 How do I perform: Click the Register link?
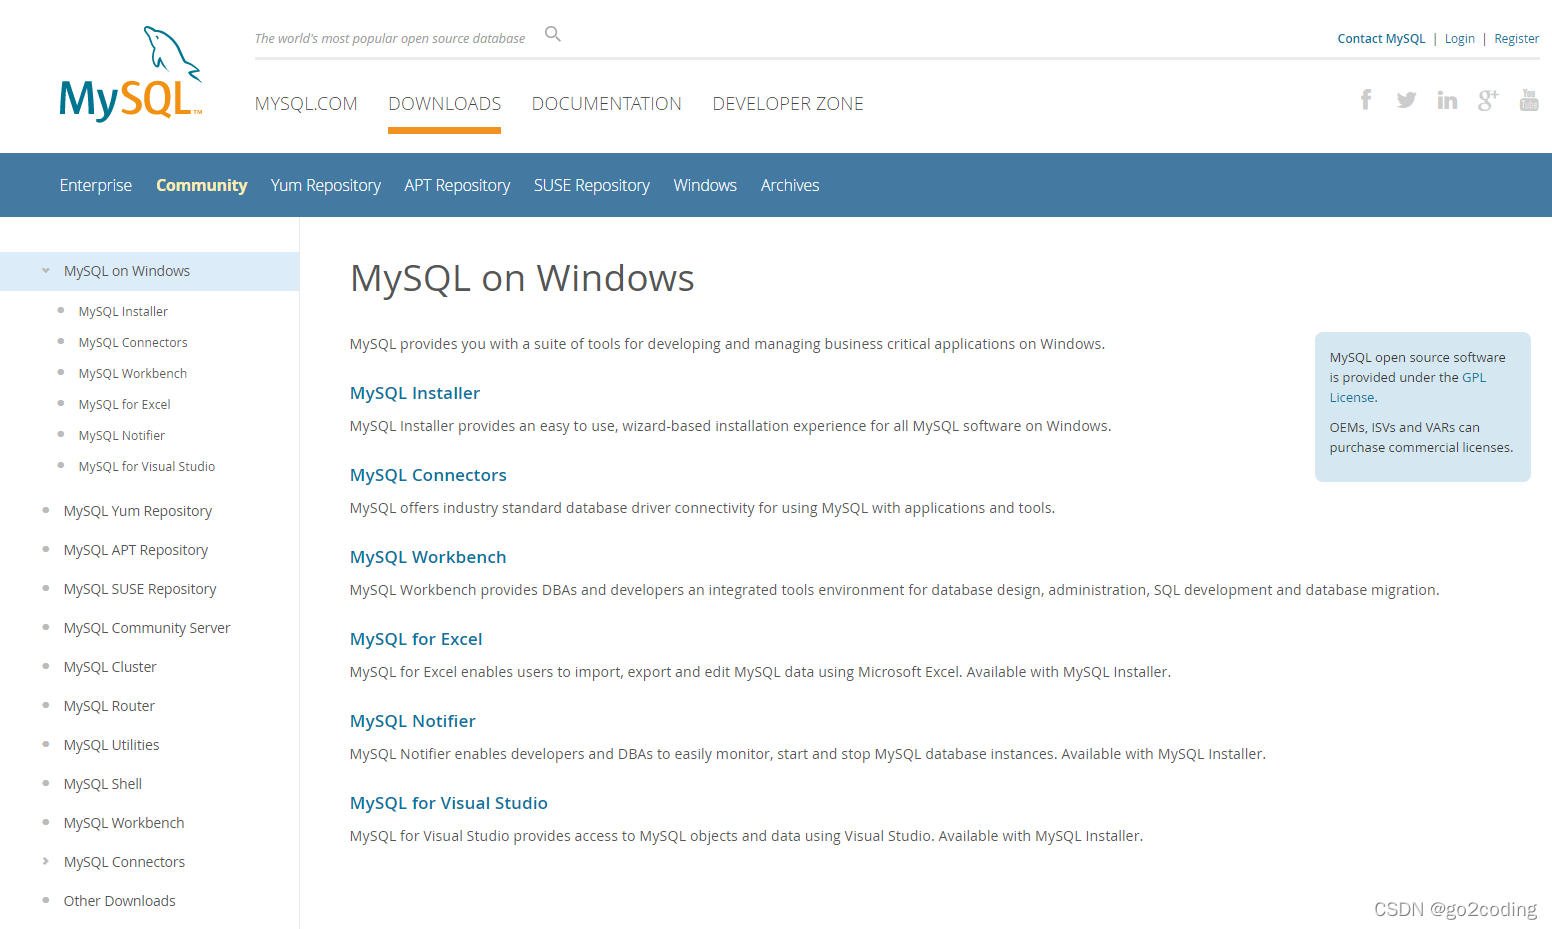click(1517, 39)
